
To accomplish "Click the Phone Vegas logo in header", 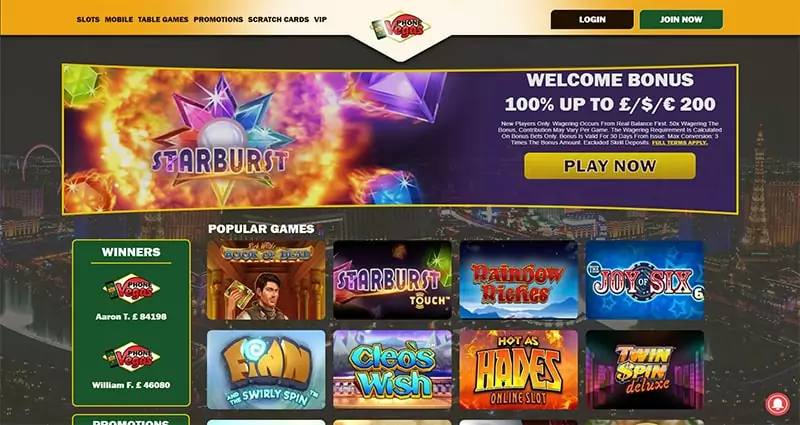I will coord(401,27).
